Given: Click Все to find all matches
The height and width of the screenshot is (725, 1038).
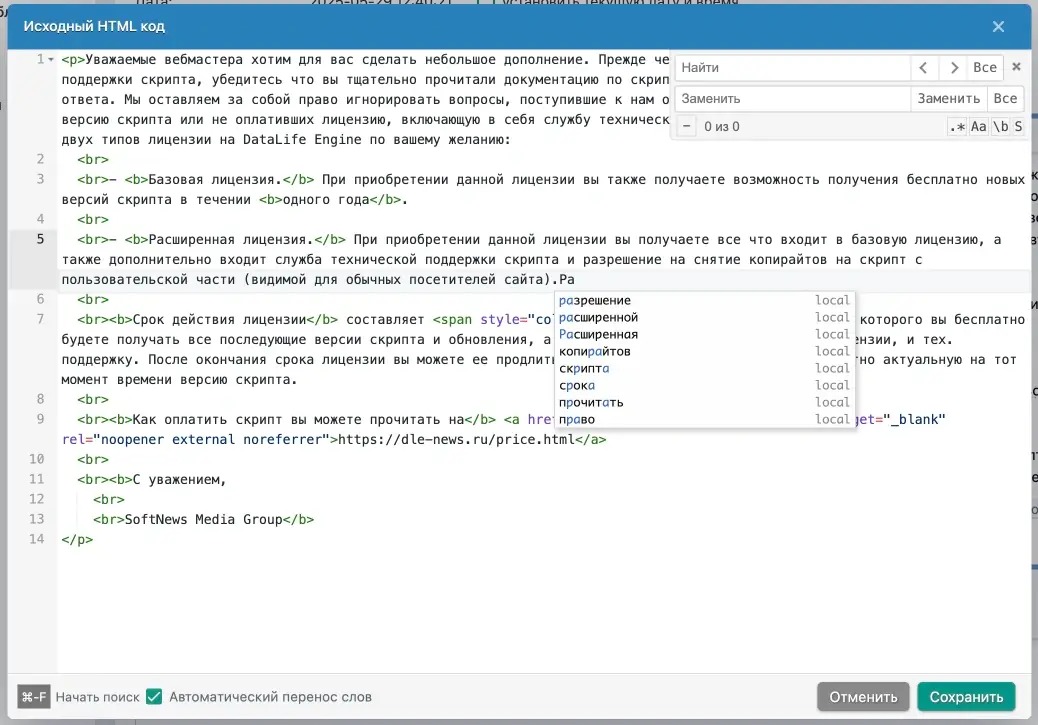Looking at the screenshot, I should point(985,68).
